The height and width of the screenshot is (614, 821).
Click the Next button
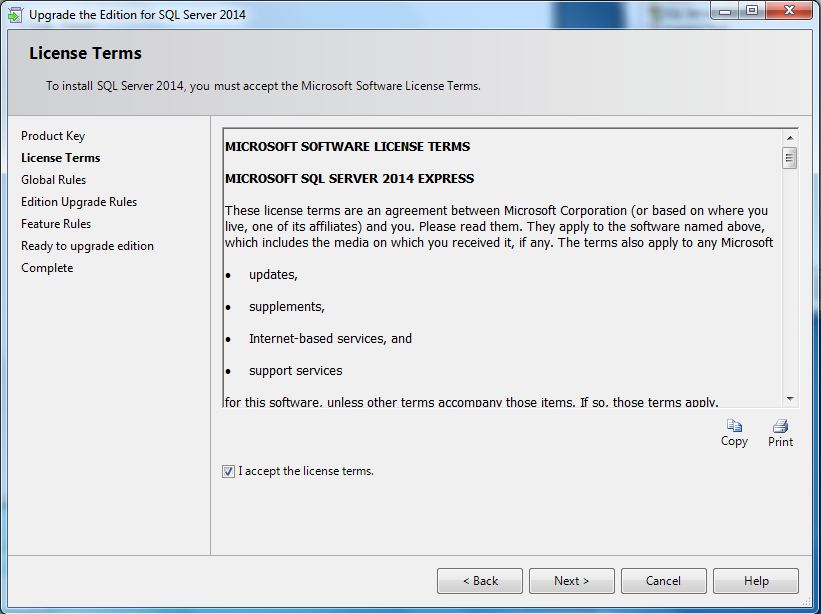pyautogui.click(x=572, y=581)
